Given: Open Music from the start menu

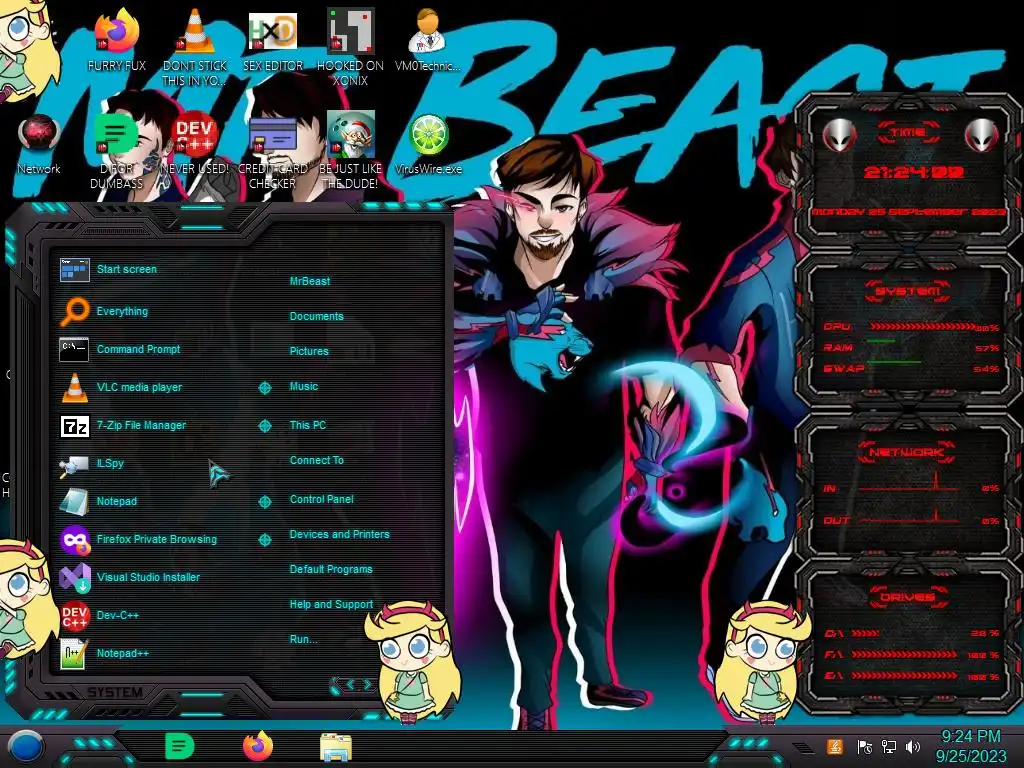Looking at the screenshot, I should pos(304,386).
